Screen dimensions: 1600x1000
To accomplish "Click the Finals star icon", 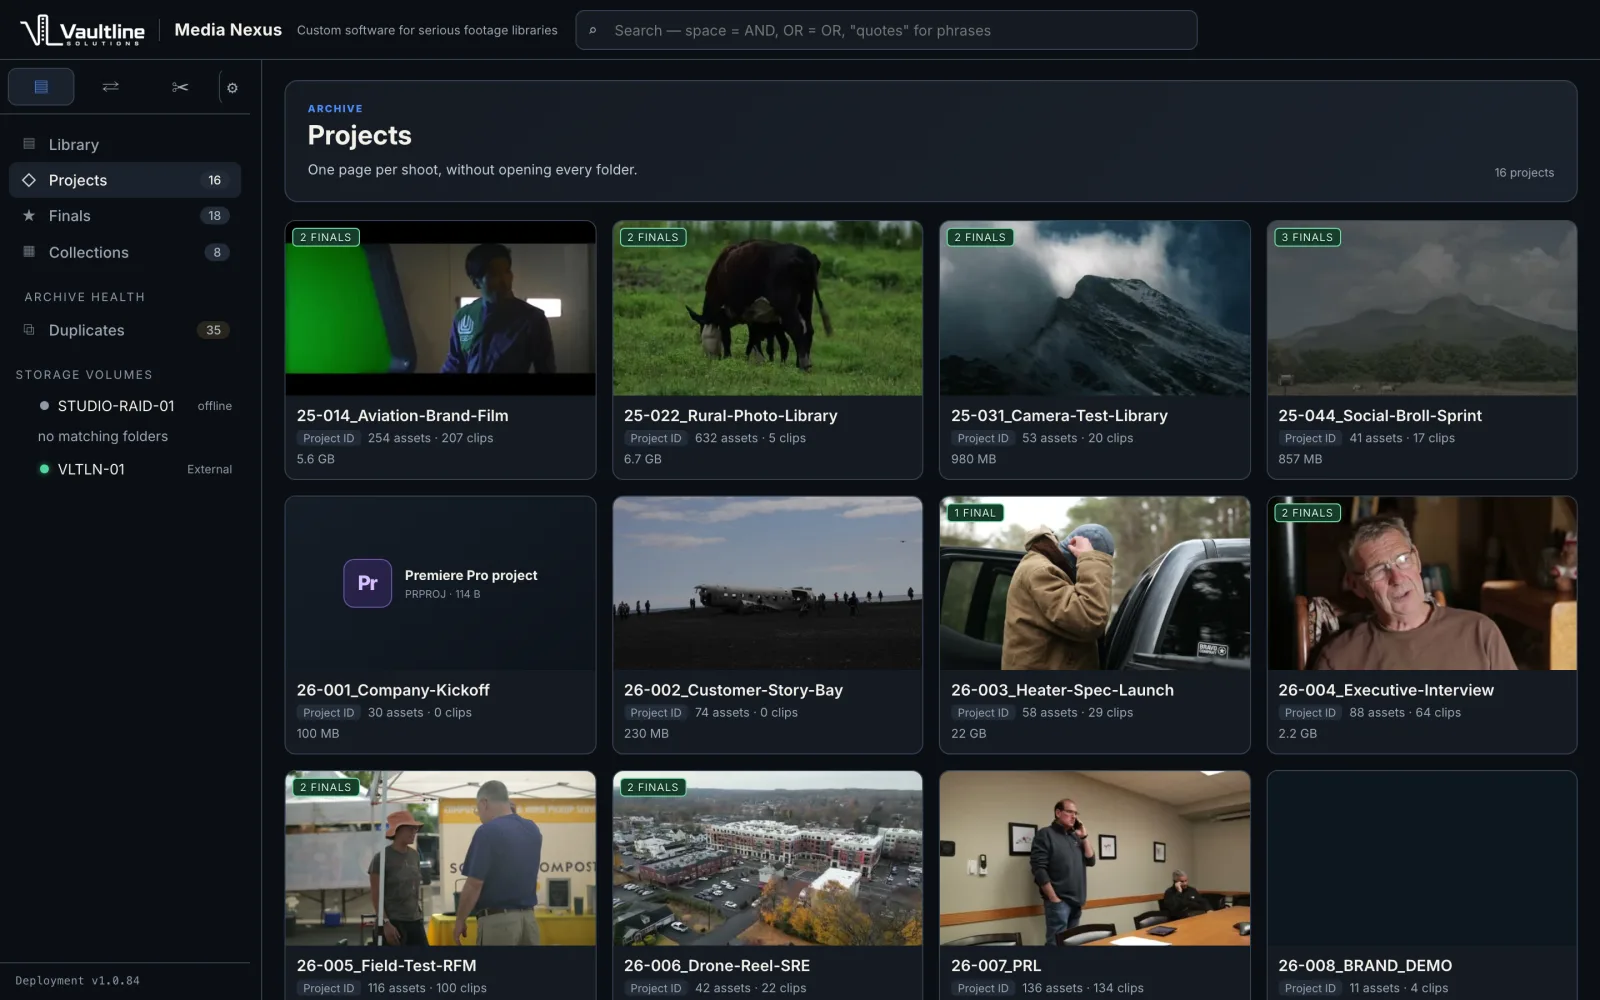I will pyautogui.click(x=29, y=216).
